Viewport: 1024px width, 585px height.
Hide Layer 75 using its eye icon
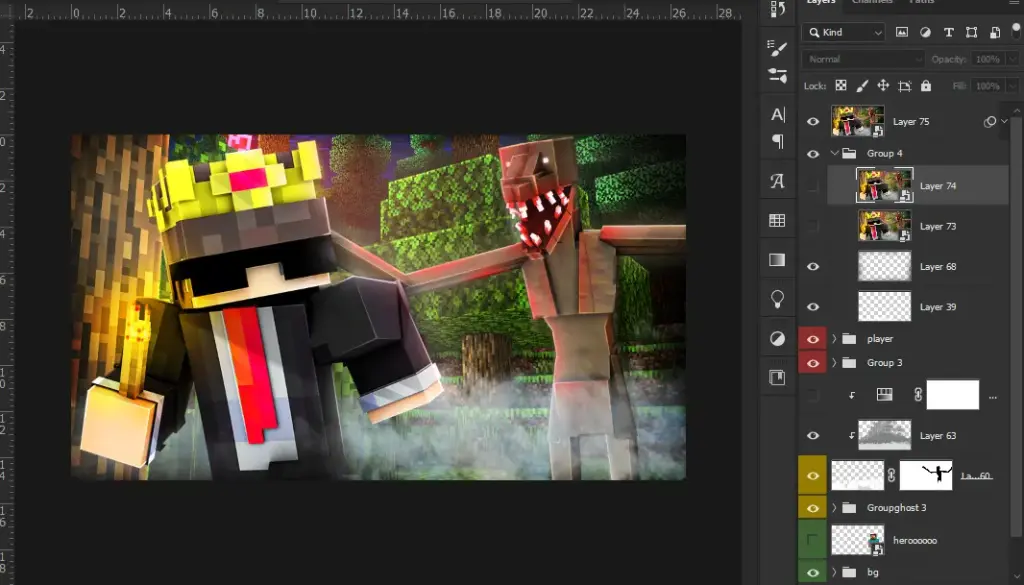tap(813, 121)
